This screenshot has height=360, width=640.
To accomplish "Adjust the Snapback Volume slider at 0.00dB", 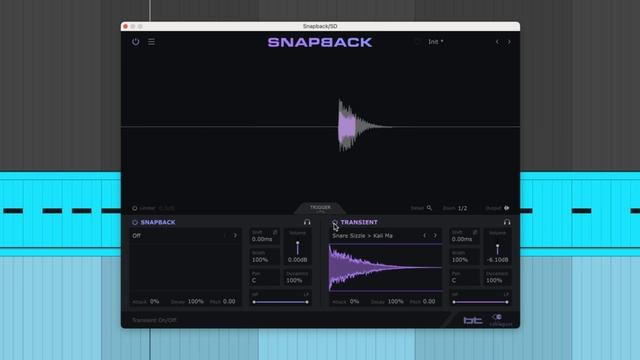I will 298,247.
